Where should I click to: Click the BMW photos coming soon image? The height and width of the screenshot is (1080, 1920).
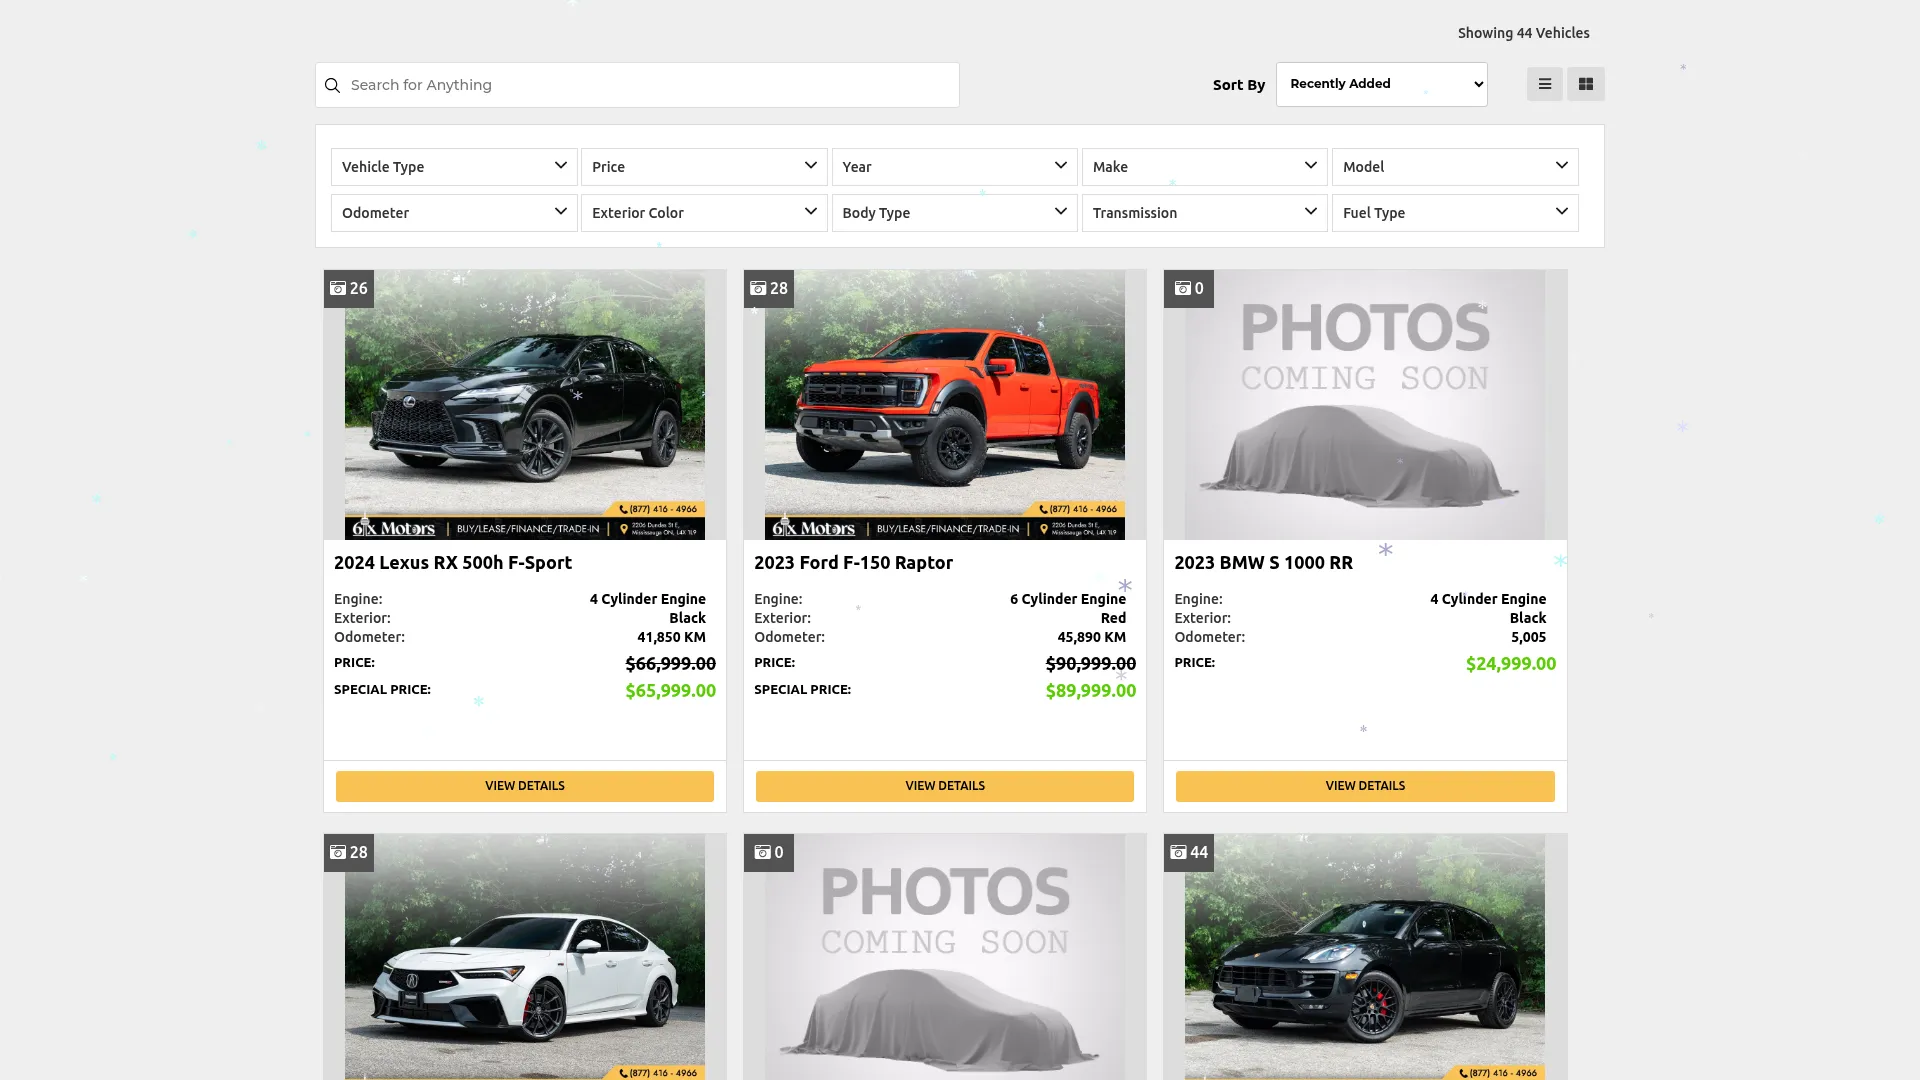pyautogui.click(x=1365, y=405)
